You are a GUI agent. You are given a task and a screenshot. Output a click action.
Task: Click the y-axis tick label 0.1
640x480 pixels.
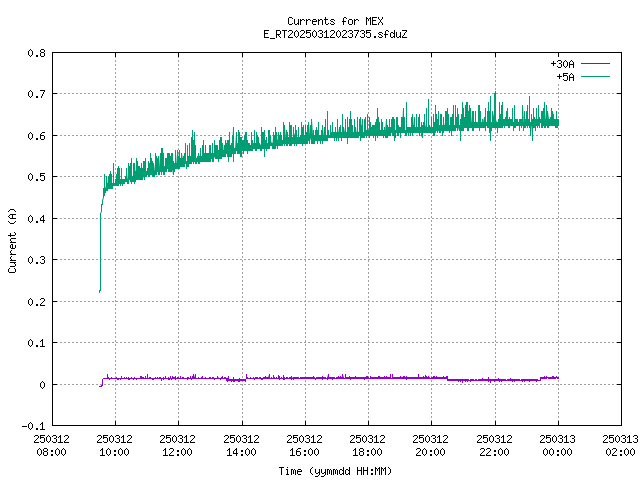(36, 343)
